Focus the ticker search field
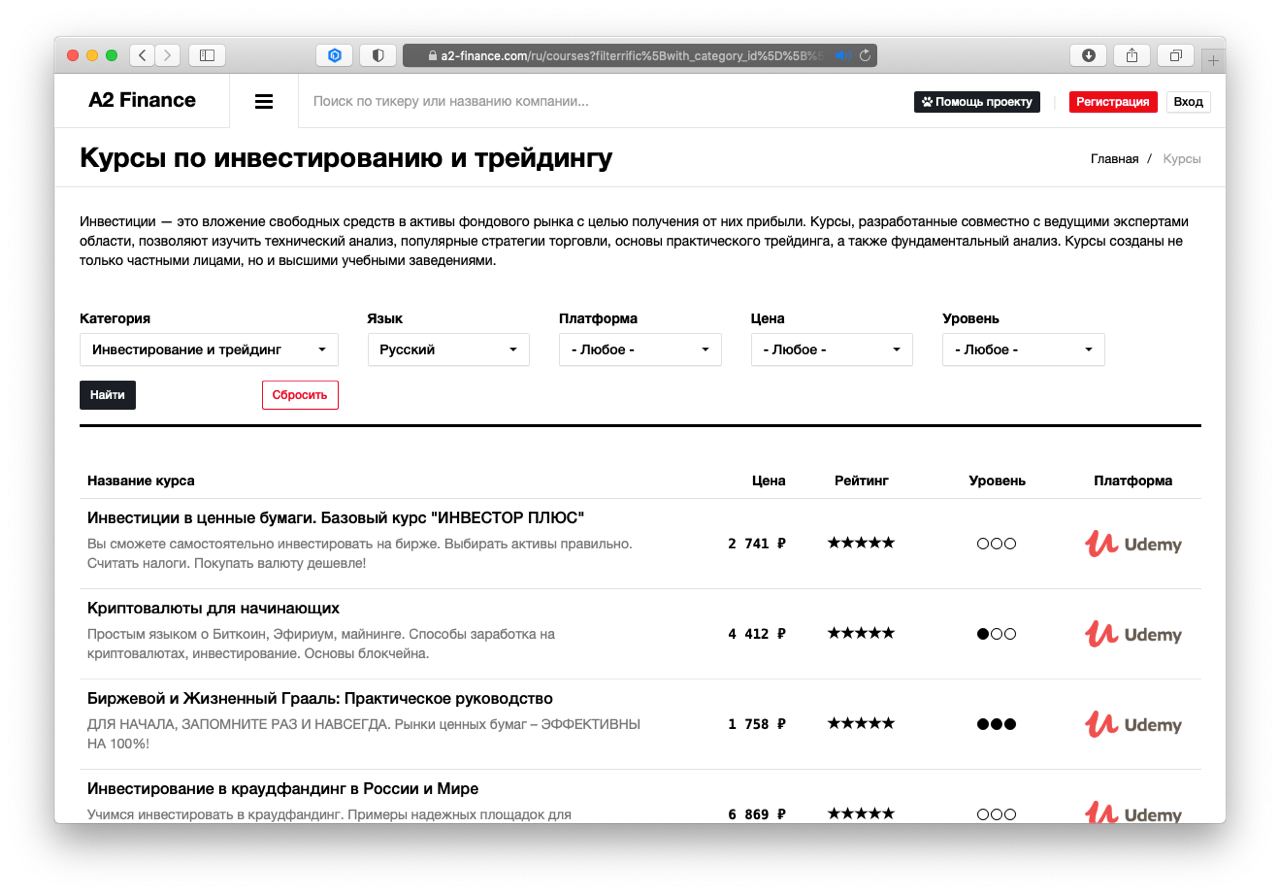 (600, 101)
